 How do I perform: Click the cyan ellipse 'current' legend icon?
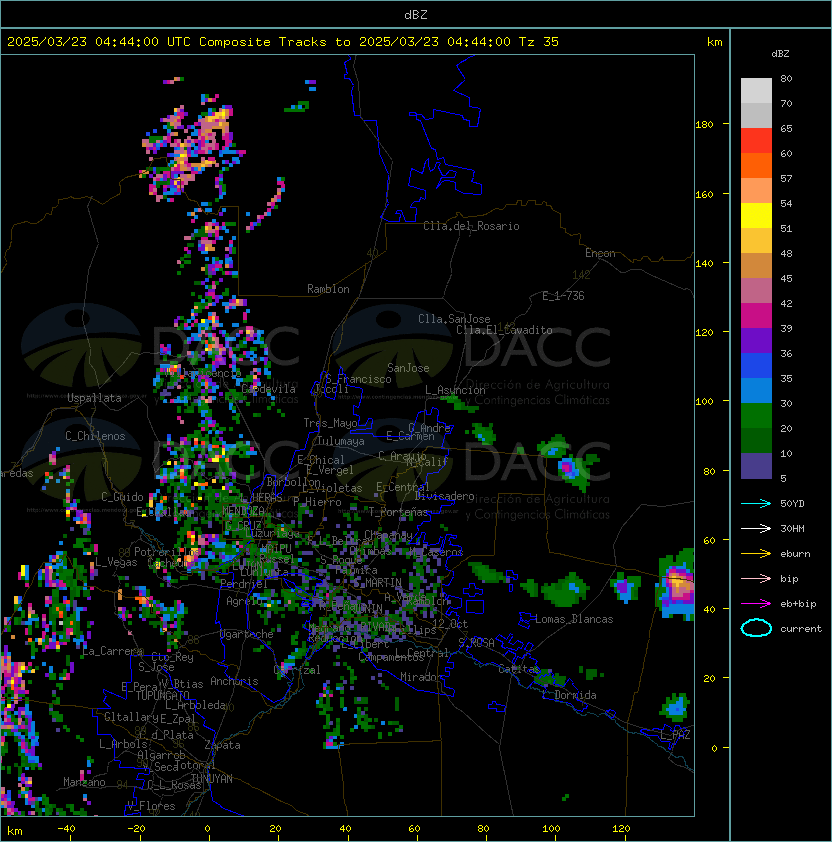tap(756, 628)
